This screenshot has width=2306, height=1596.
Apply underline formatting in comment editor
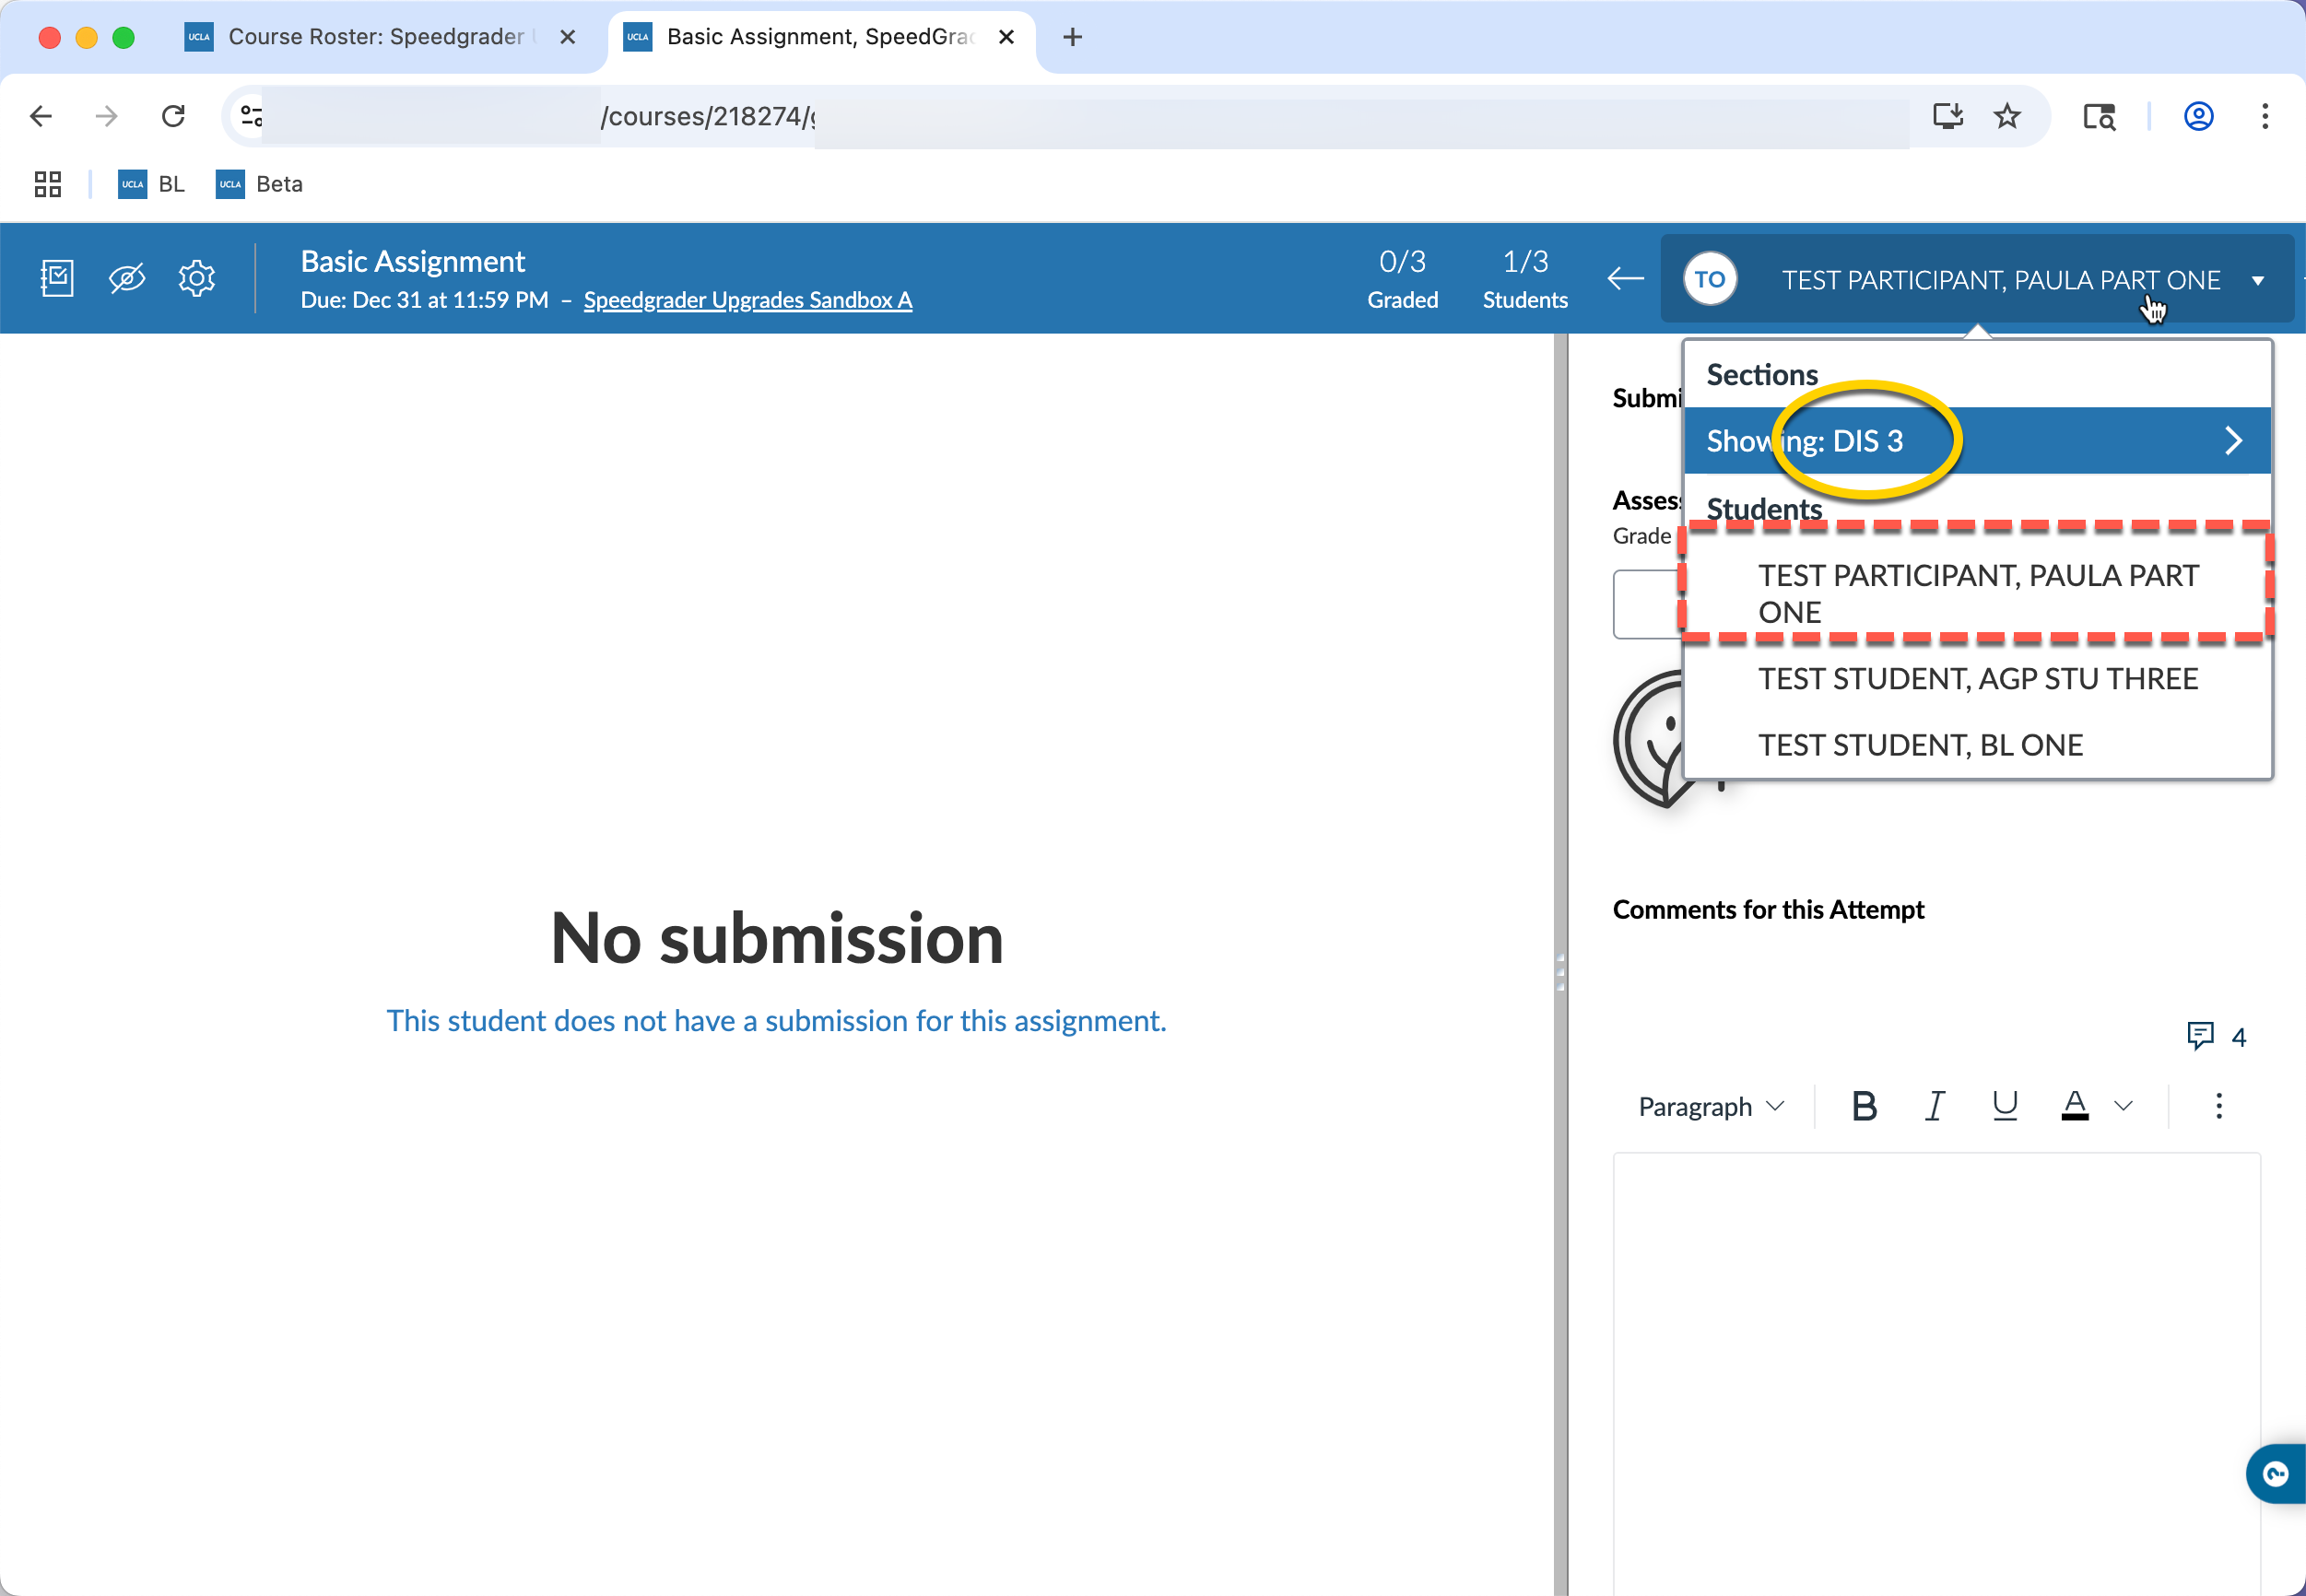pyautogui.click(x=2005, y=1105)
